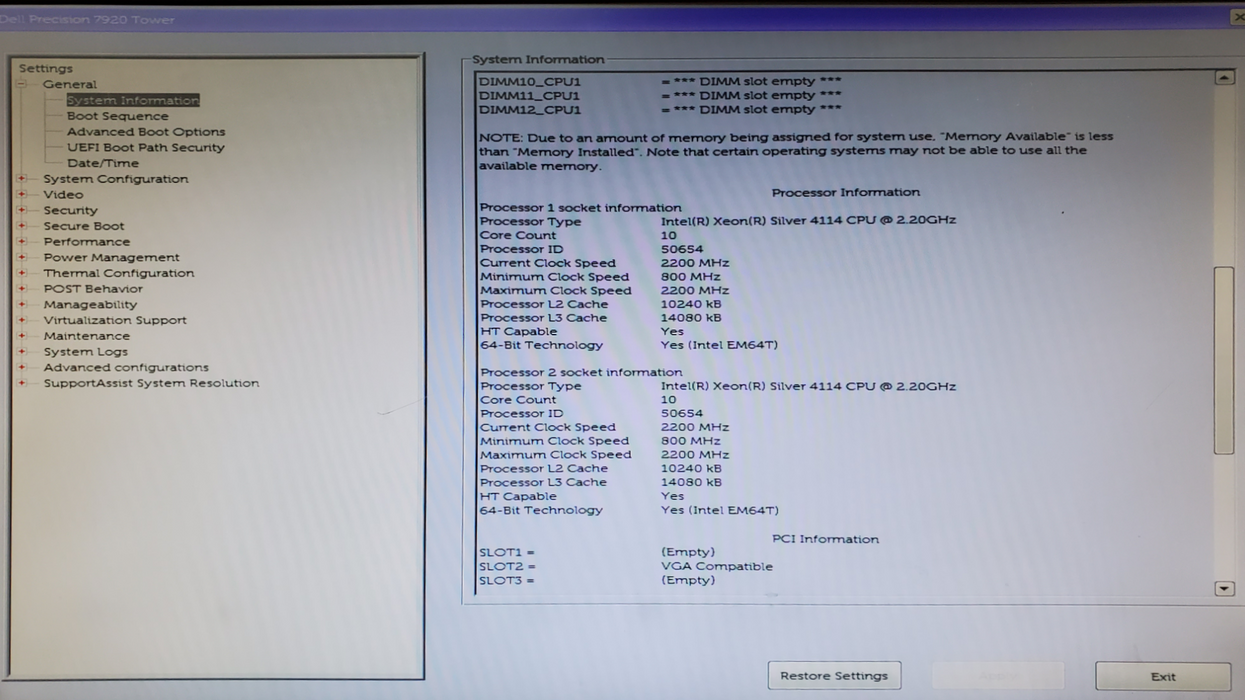Click the scroll up arrow
The height and width of the screenshot is (700, 1245).
pyautogui.click(x=1224, y=77)
